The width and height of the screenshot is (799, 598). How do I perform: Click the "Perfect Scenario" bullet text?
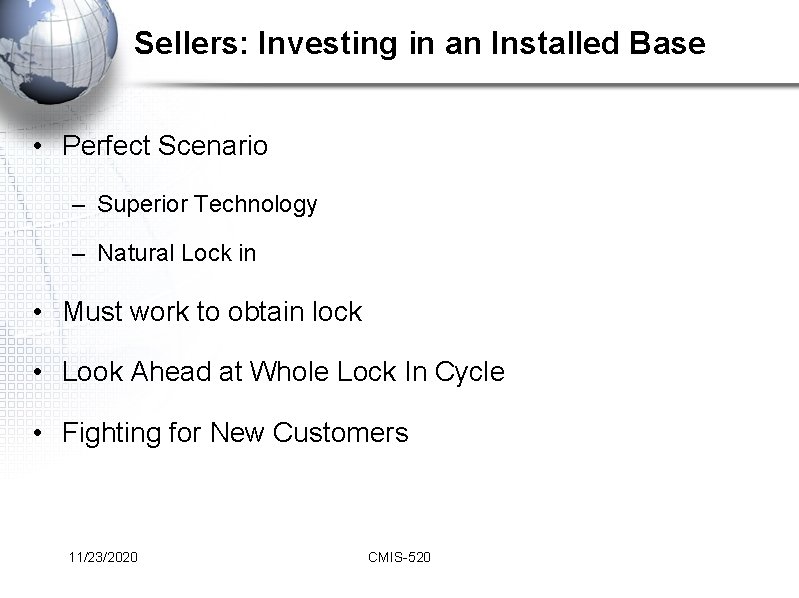(x=165, y=146)
